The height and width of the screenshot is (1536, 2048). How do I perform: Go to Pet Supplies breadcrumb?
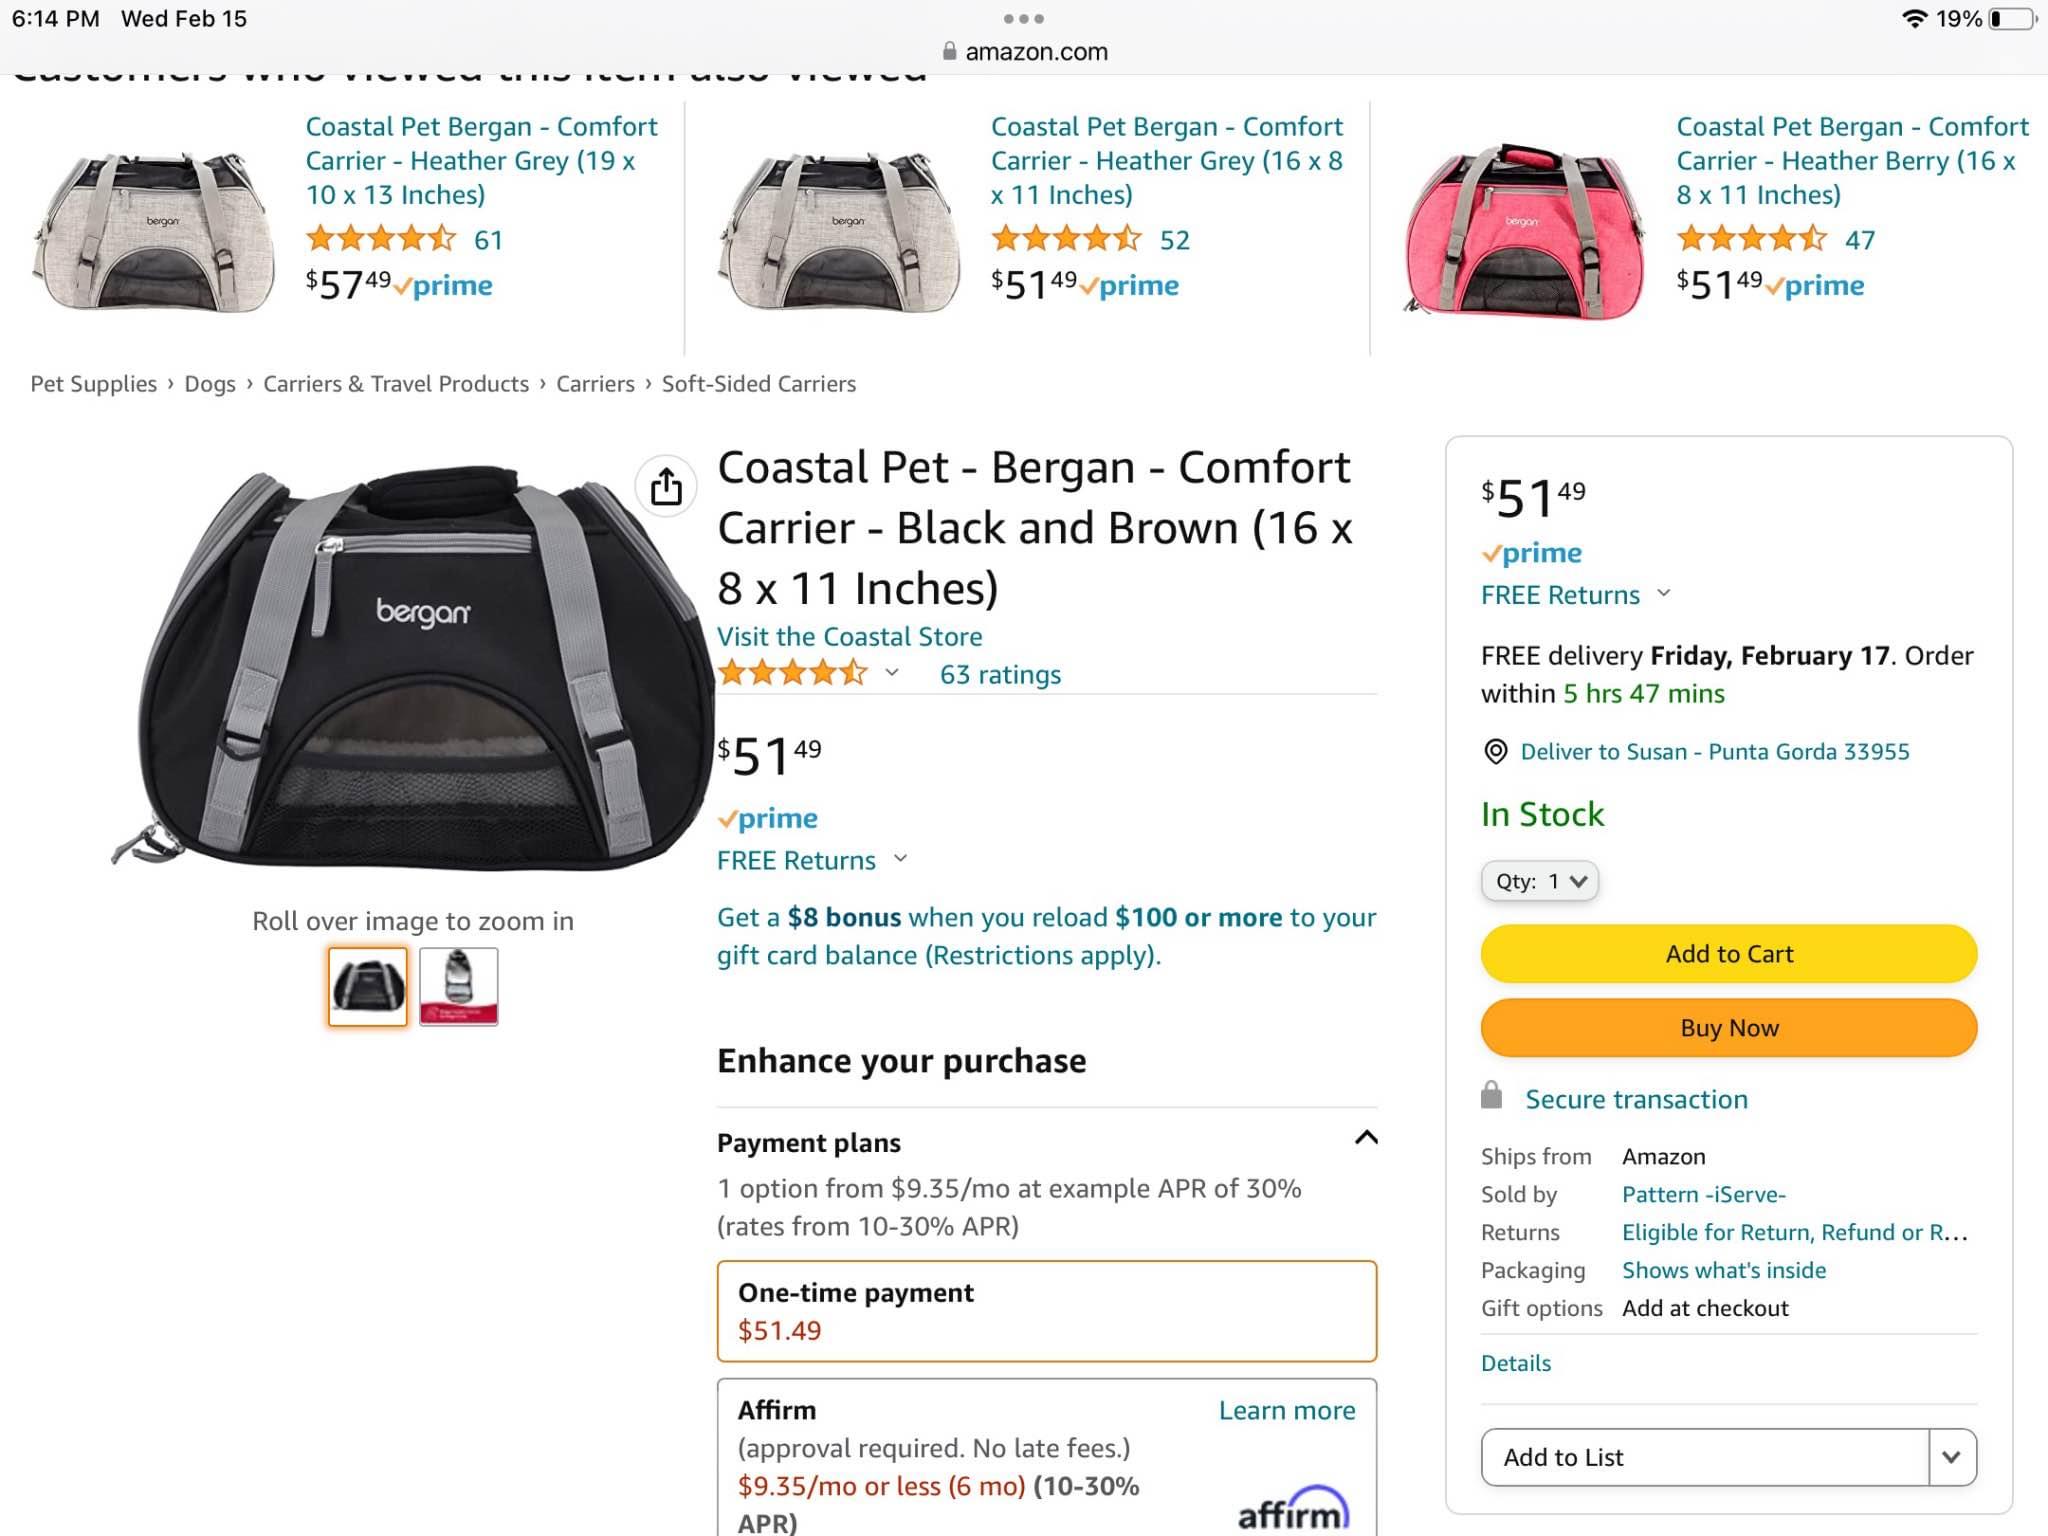tap(93, 384)
